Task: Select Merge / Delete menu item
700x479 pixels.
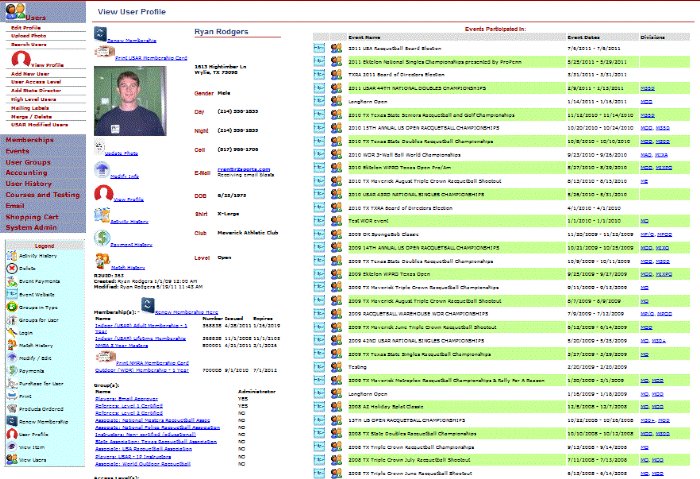Action: (x=31, y=117)
